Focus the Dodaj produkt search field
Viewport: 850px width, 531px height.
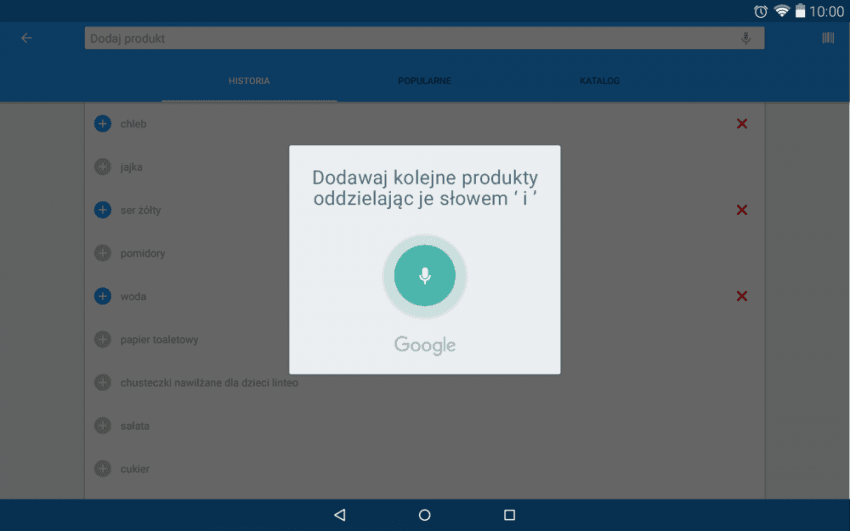point(424,38)
